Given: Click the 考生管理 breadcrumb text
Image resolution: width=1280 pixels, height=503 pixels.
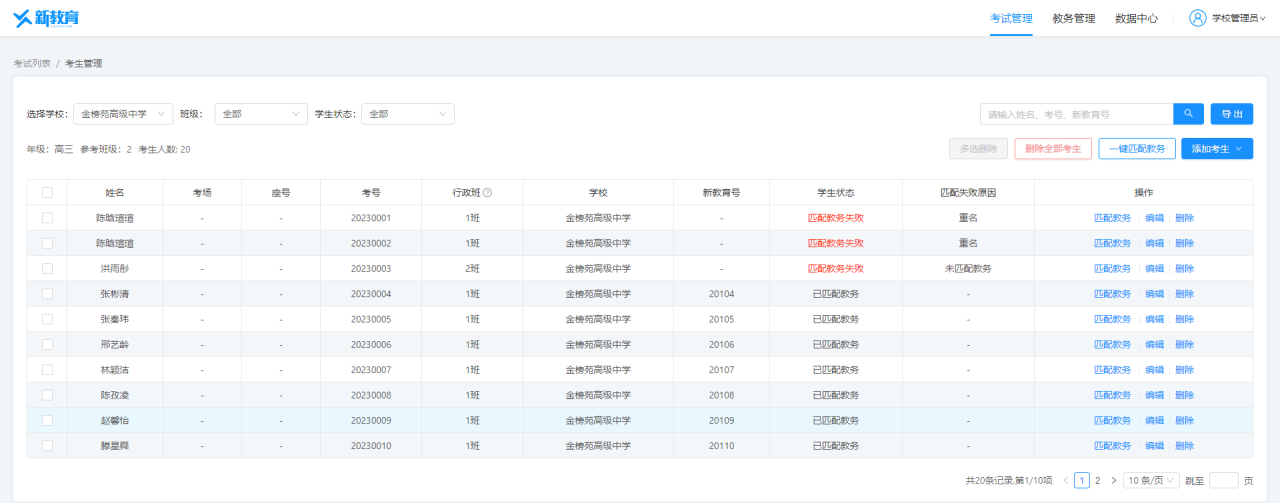Looking at the screenshot, I should 84,63.
